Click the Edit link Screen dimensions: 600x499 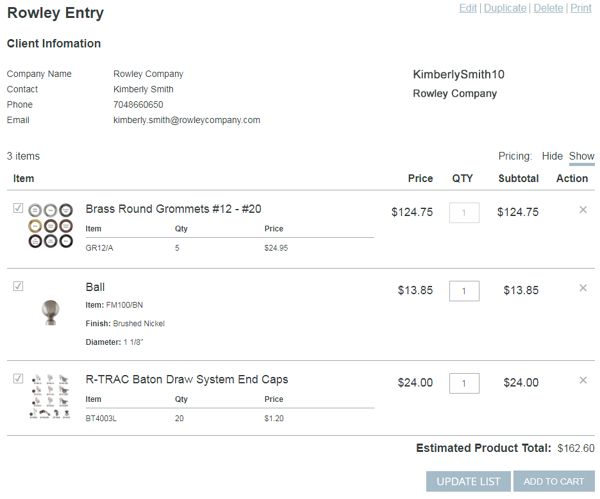coord(468,8)
